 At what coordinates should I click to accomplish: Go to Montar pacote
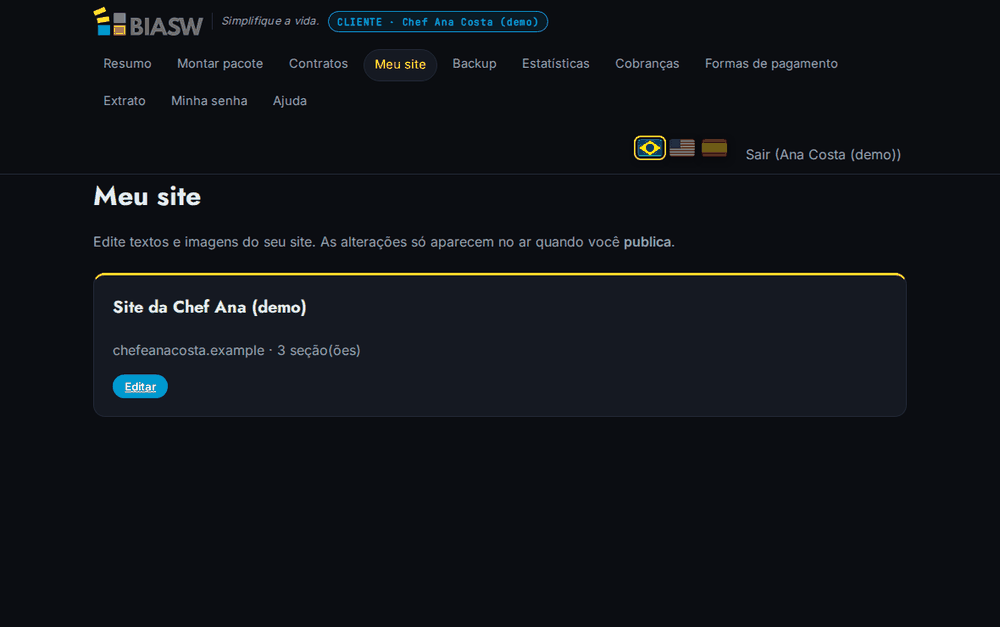coord(220,64)
